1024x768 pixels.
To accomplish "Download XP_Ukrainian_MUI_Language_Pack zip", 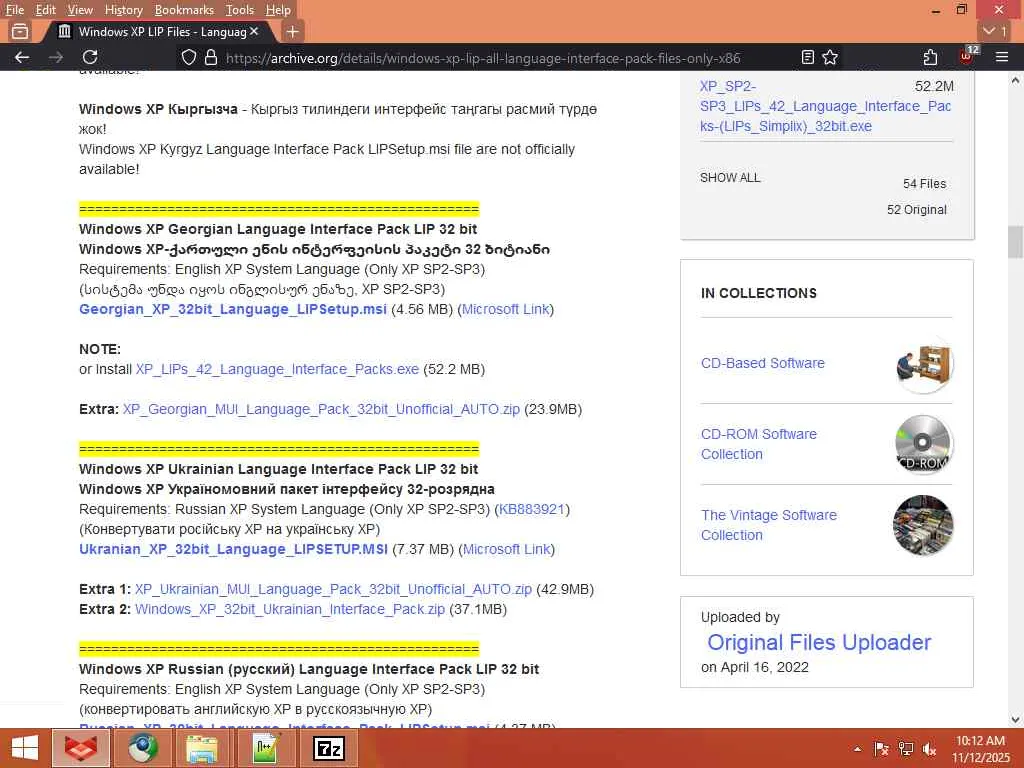I will click(x=333, y=589).
